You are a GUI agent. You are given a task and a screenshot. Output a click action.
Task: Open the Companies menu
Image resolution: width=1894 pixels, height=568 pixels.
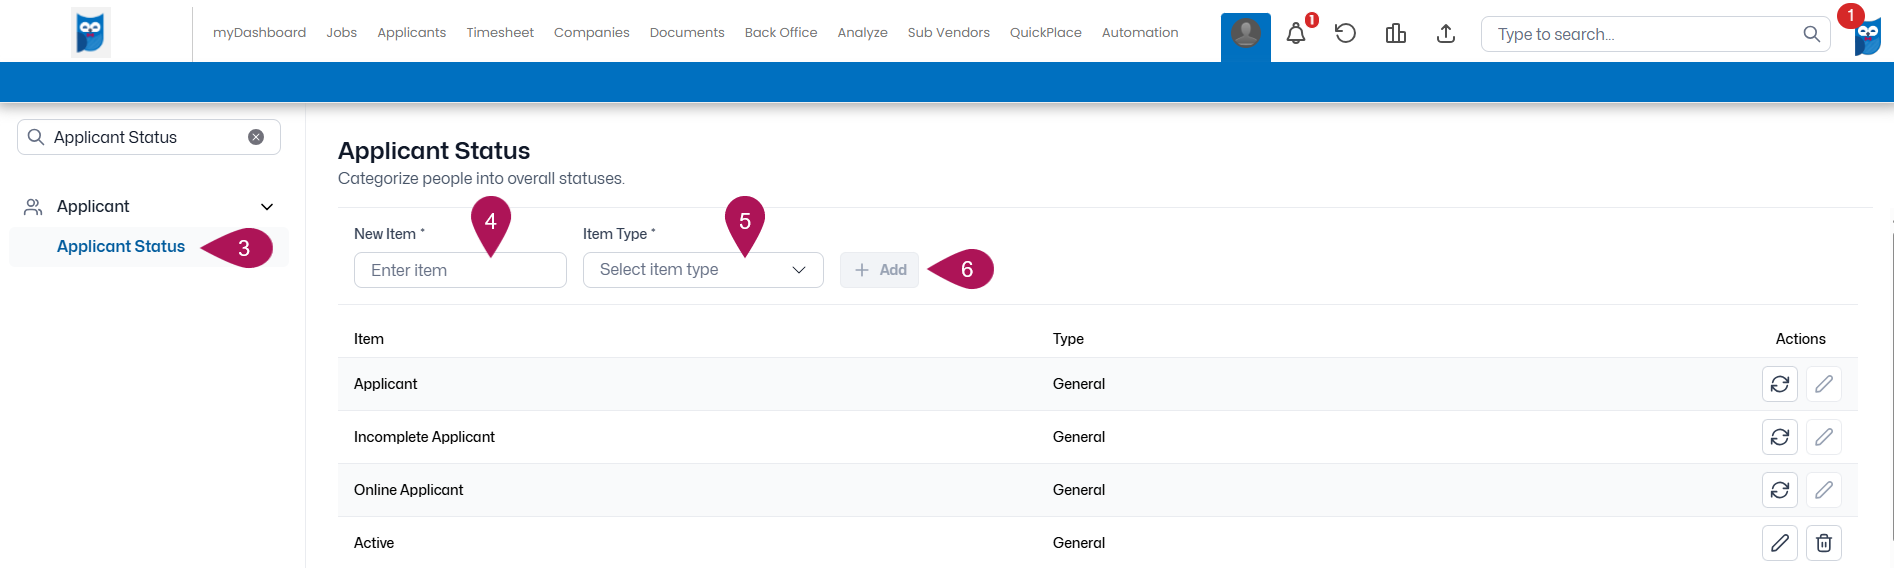(x=591, y=33)
